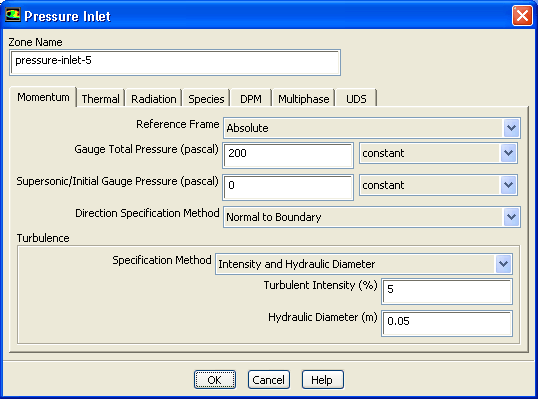Click the Hydraulic Diameter (m) field

tap(447, 324)
